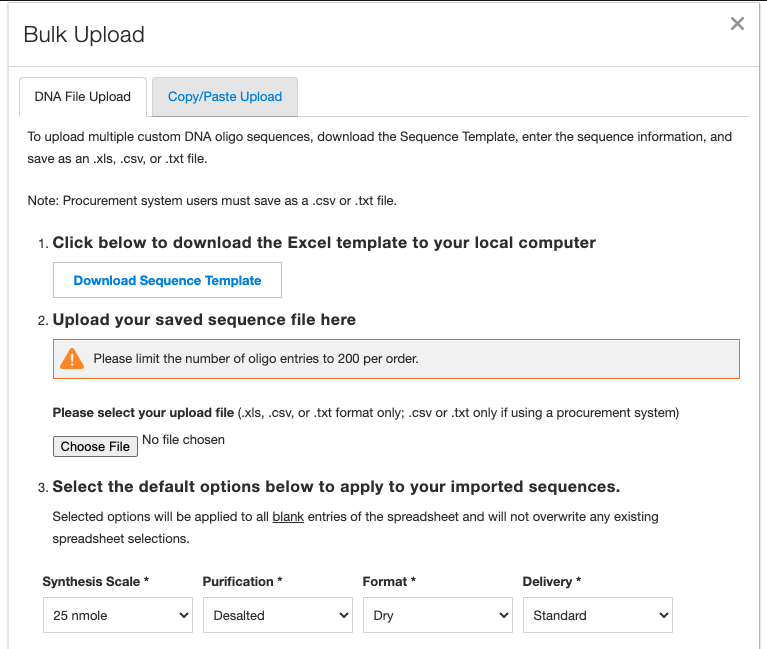Click the Procurement system users note
The image size is (767, 649).
point(212,201)
